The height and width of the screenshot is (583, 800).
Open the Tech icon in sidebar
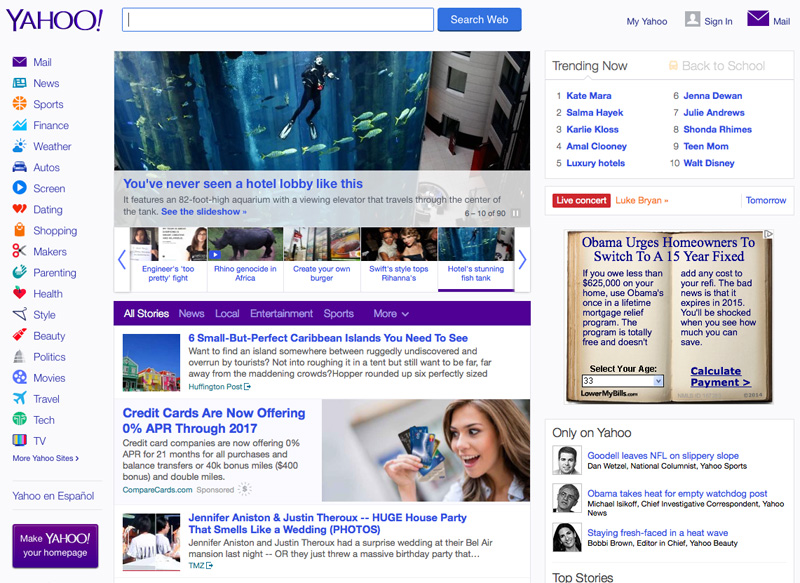[19, 419]
